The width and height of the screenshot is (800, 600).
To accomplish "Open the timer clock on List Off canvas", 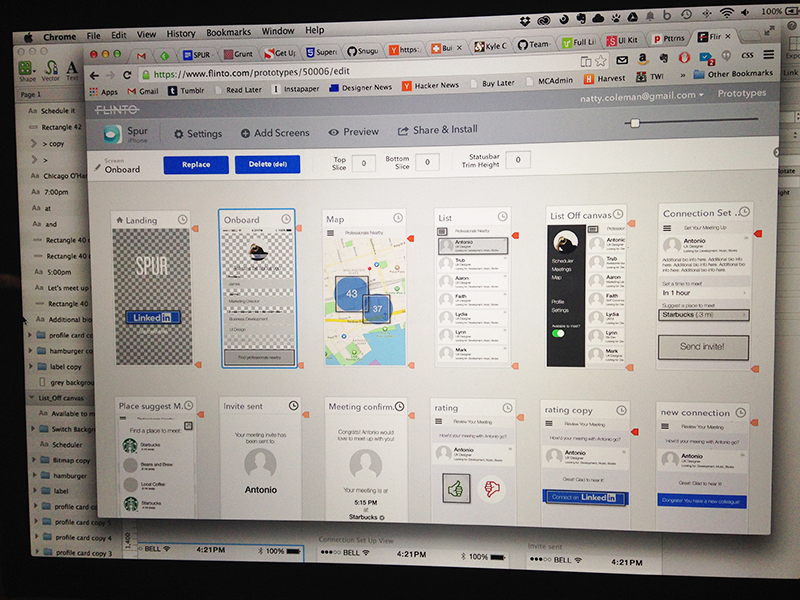I will click(618, 213).
